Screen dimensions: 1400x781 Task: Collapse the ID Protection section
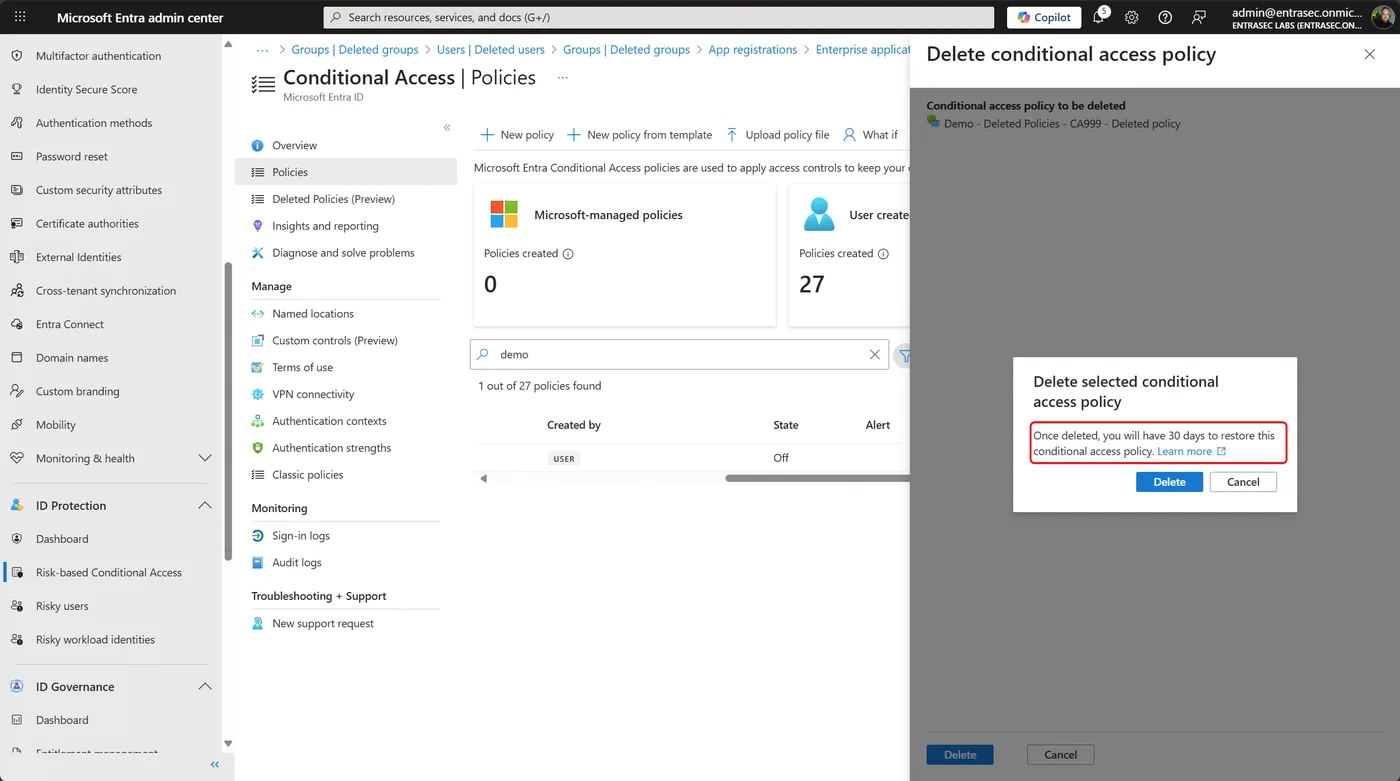pyautogui.click(x=205, y=506)
